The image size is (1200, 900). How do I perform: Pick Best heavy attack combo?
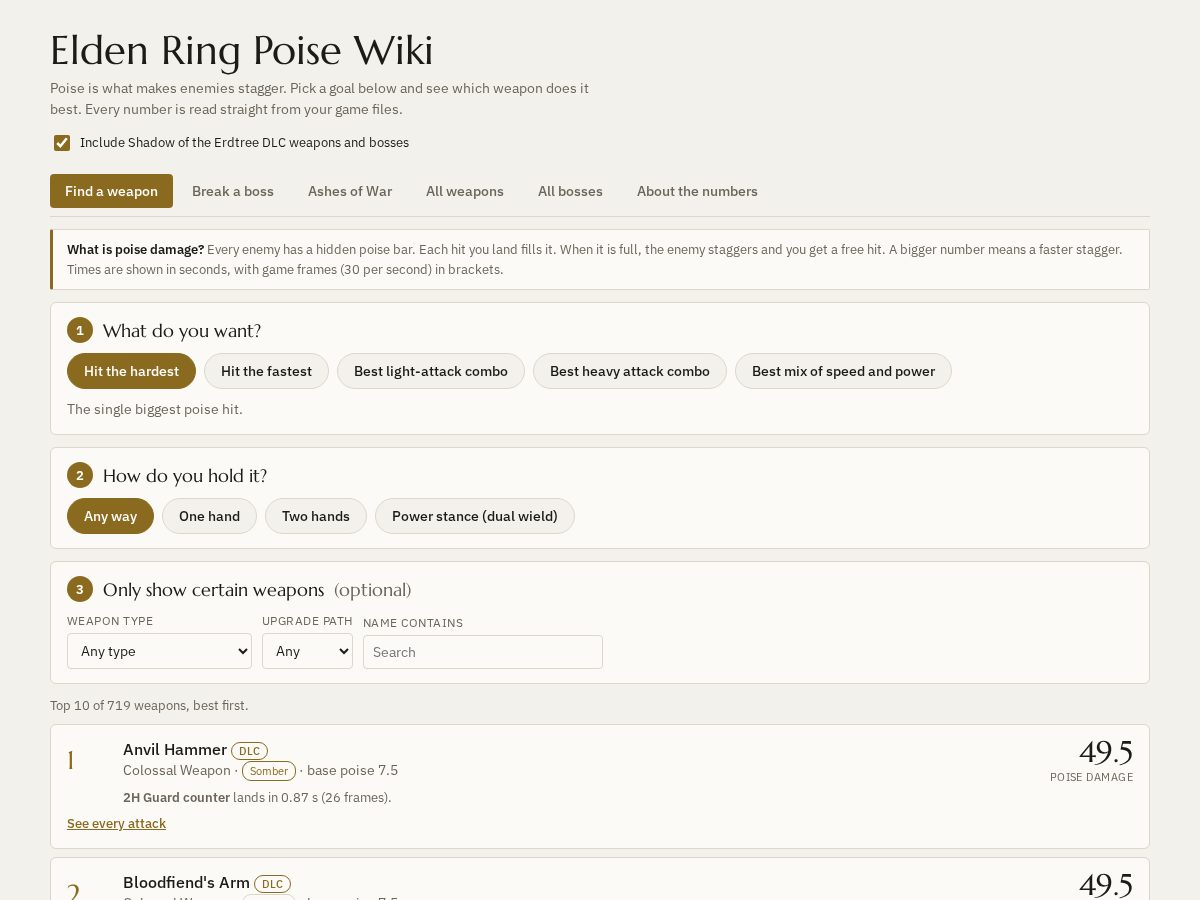point(630,371)
